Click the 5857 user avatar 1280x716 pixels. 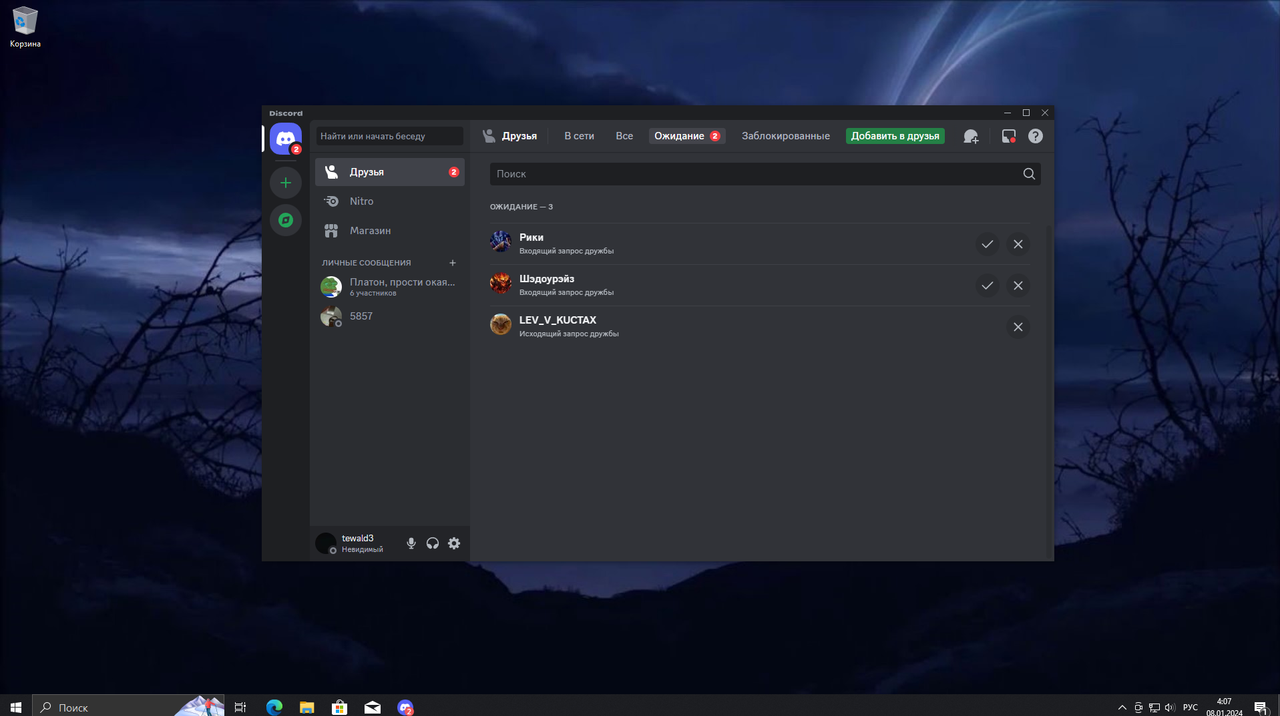[x=331, y=316]
